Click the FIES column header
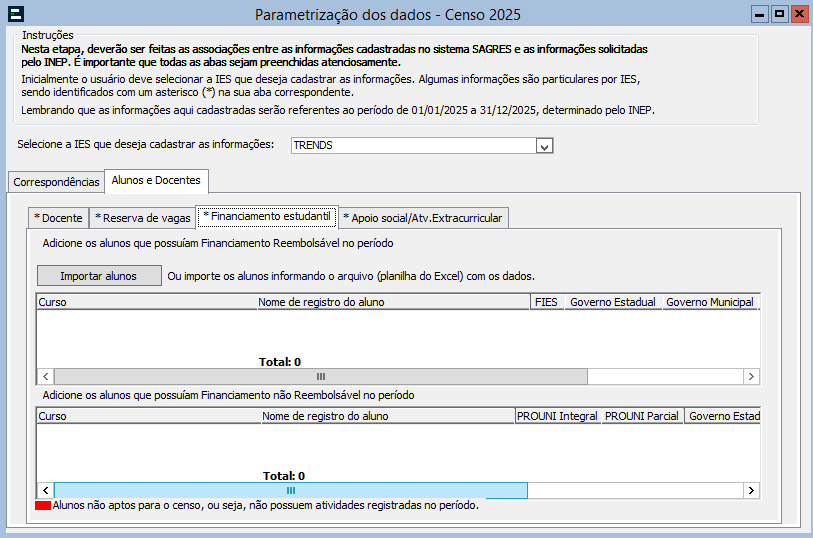The image size is (813, 538). click(546, 302)
